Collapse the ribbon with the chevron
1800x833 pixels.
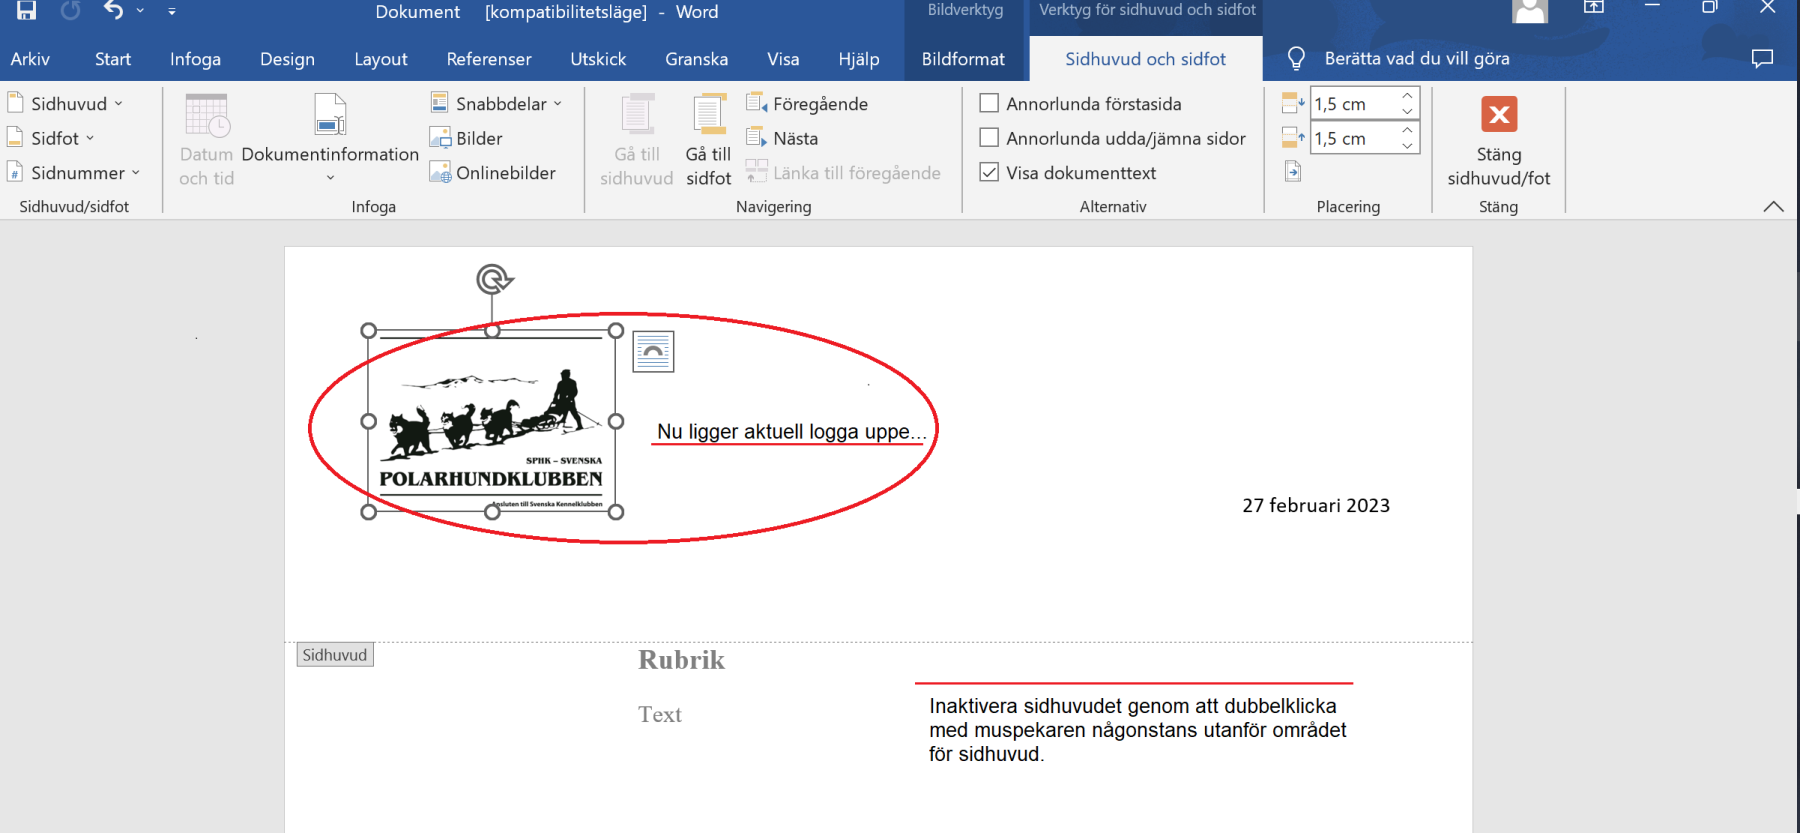(1773, 207)
